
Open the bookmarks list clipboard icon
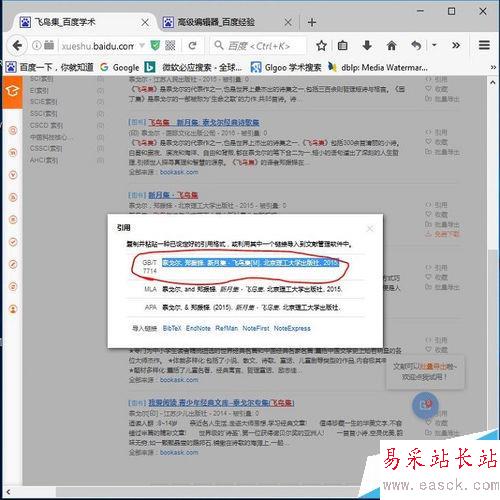342,45
